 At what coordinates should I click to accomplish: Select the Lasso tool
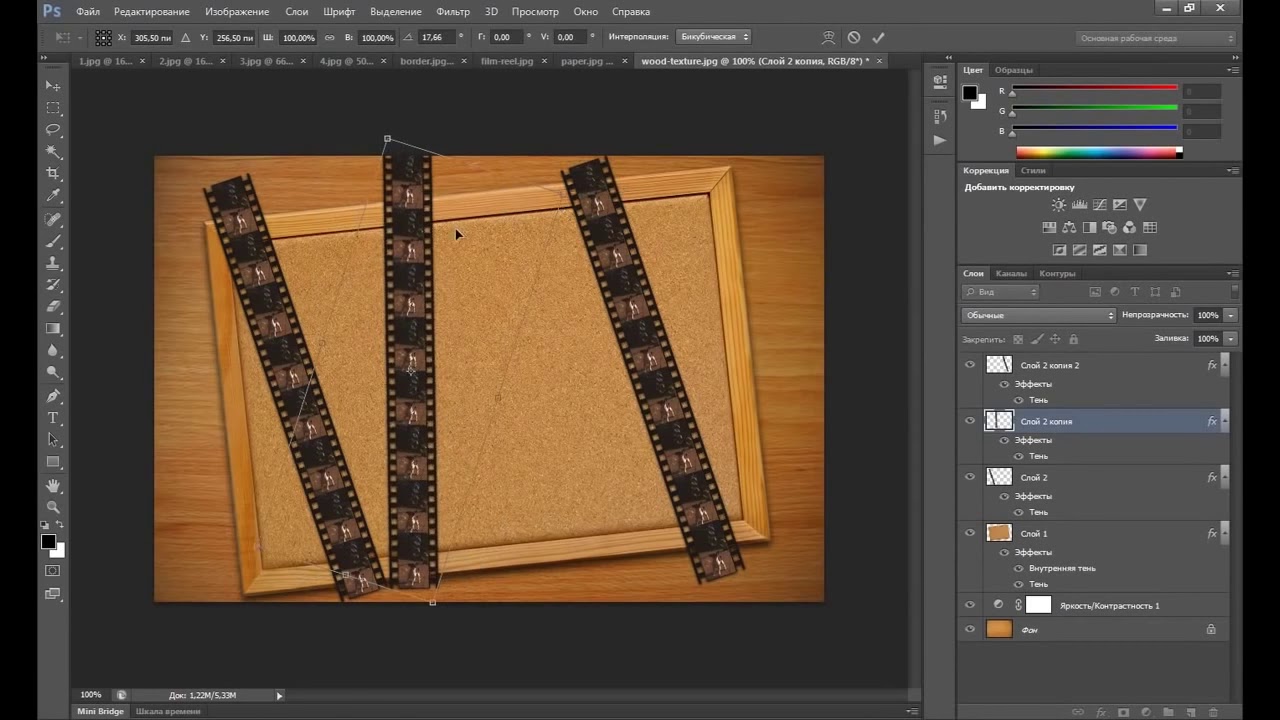(53, 130)
